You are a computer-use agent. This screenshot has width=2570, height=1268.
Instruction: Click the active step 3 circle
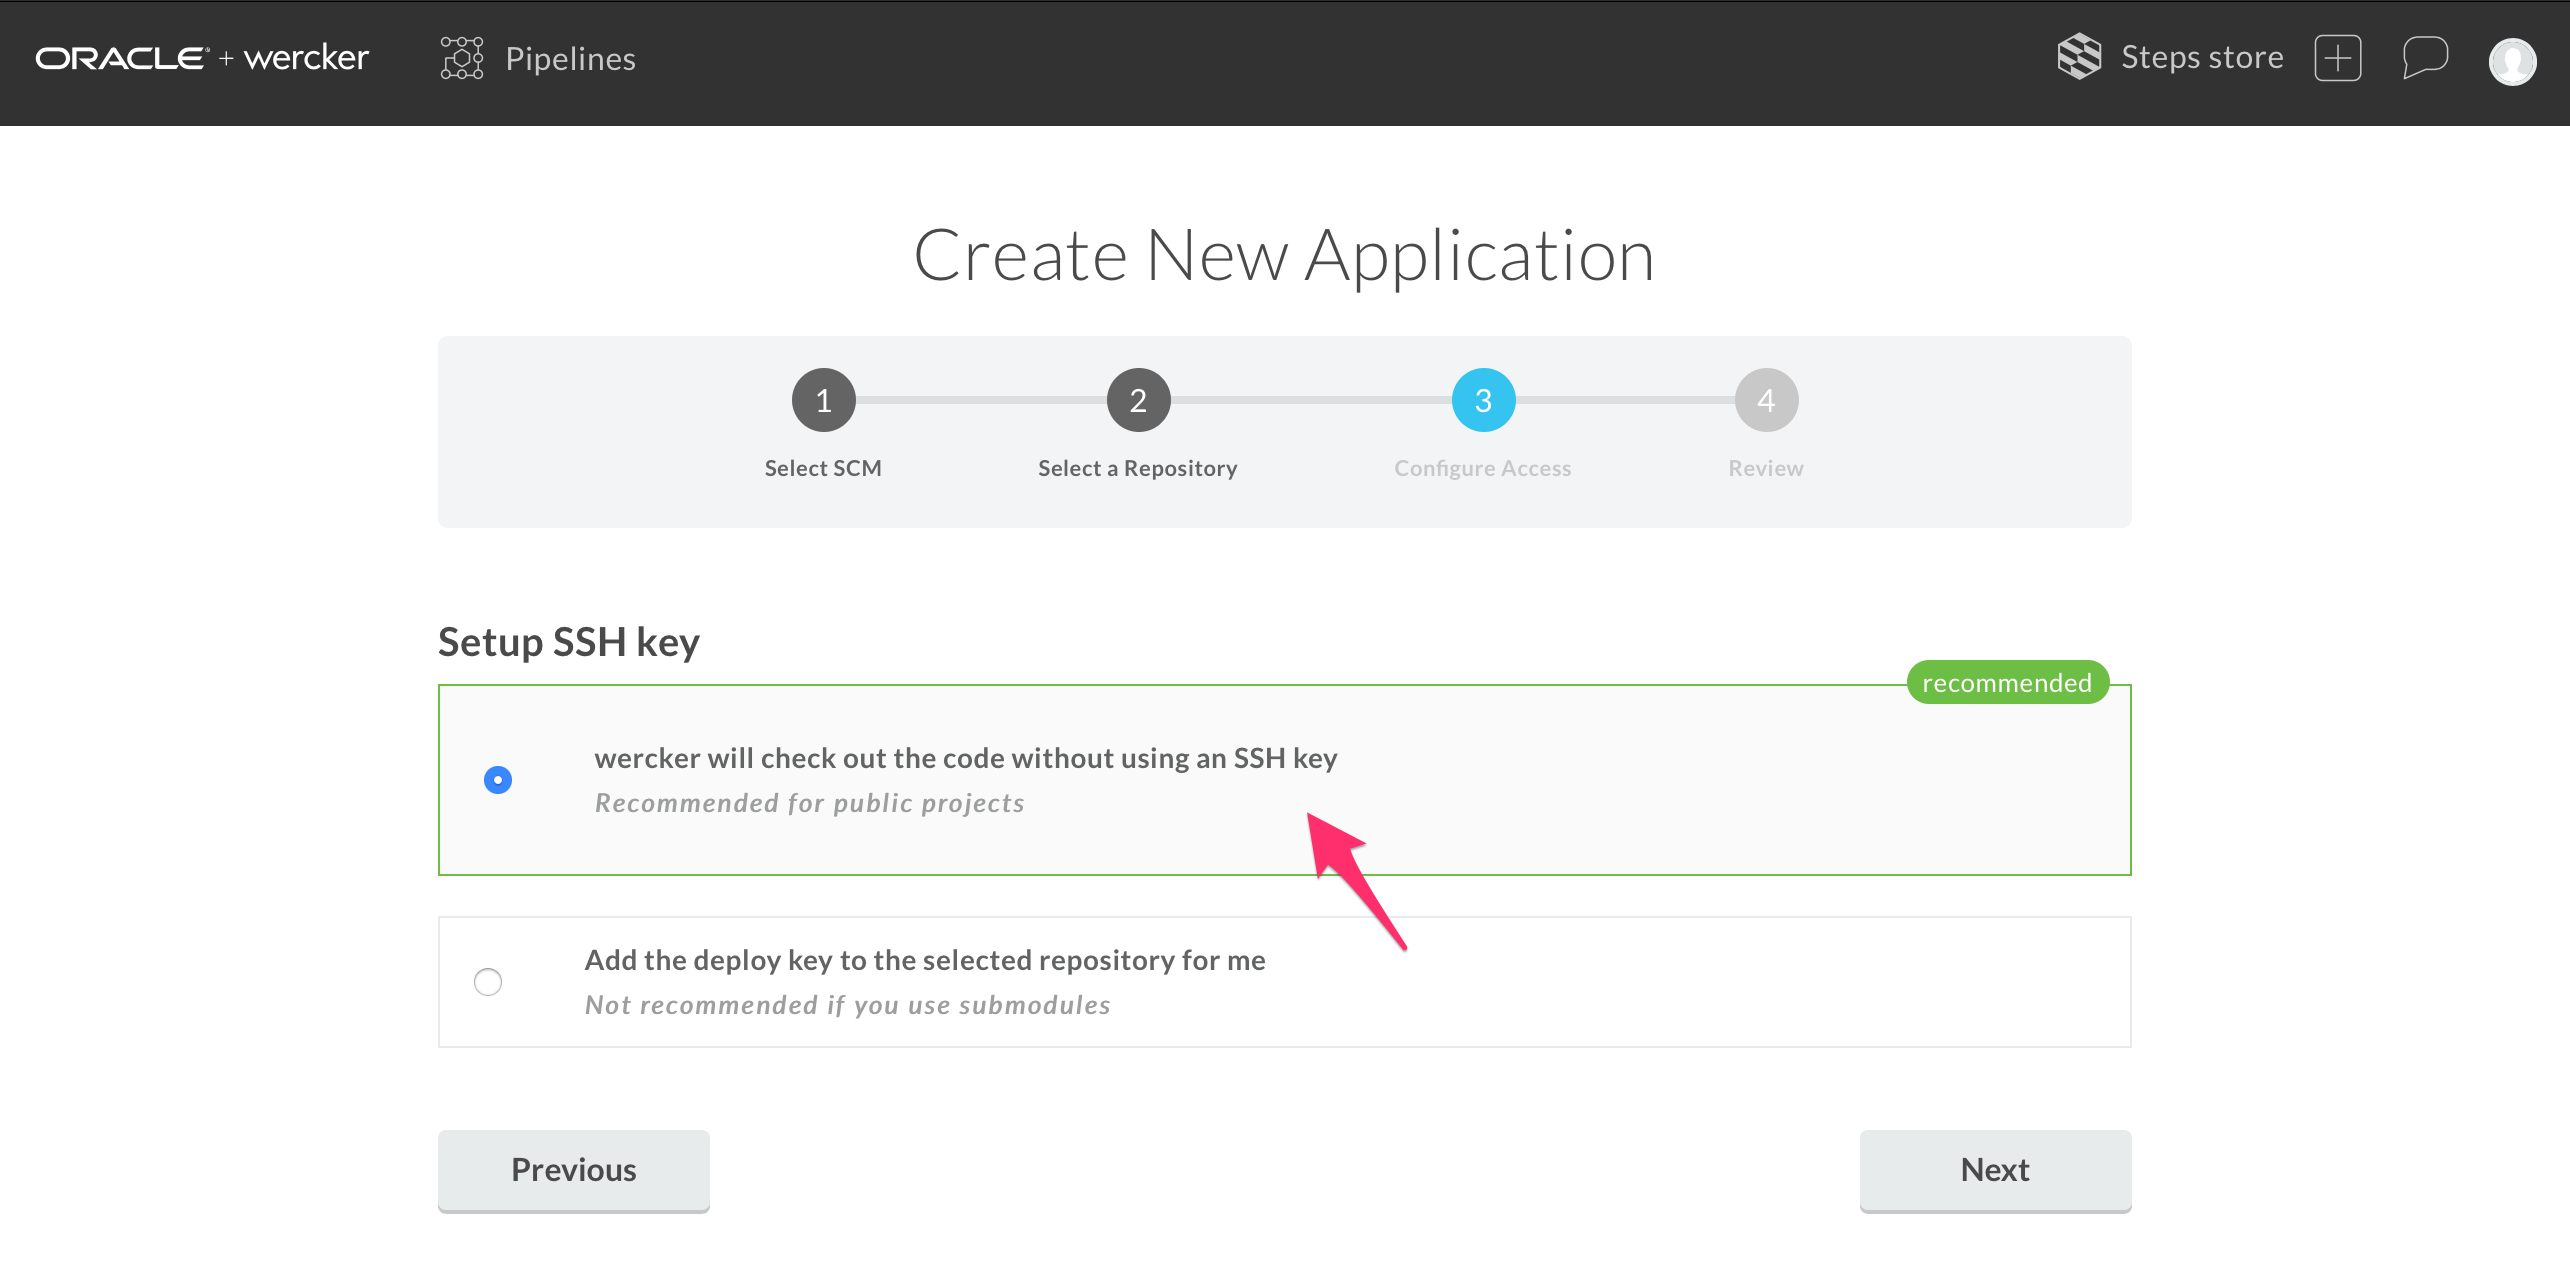tap(1483, 400)
